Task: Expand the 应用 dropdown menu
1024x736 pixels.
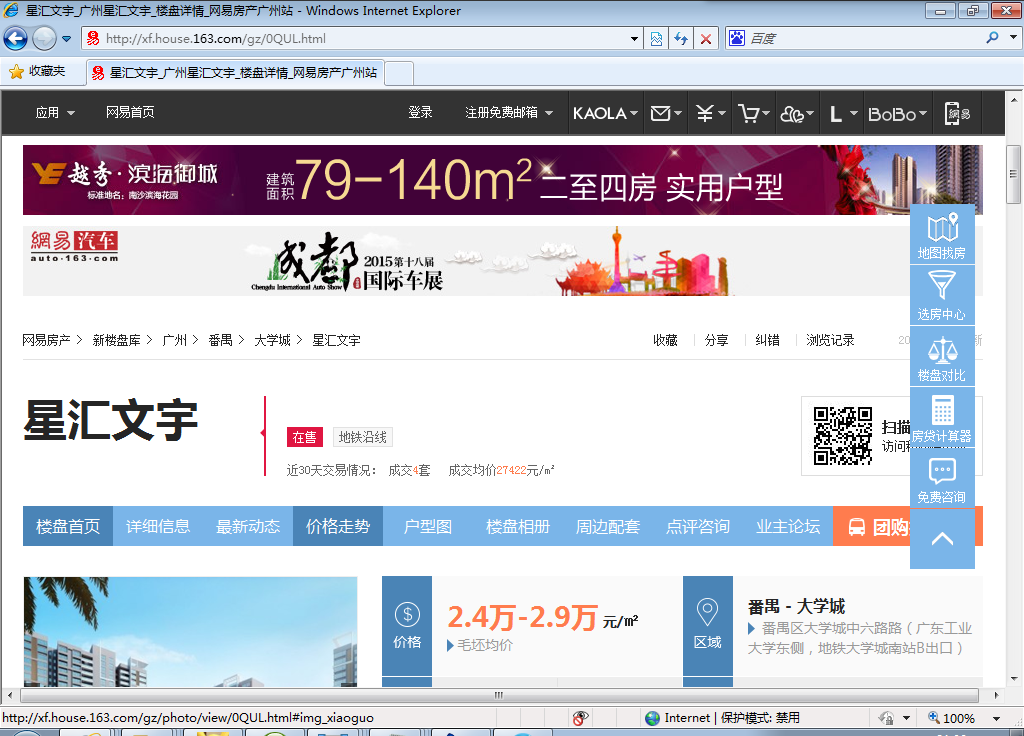Action: 55,113
